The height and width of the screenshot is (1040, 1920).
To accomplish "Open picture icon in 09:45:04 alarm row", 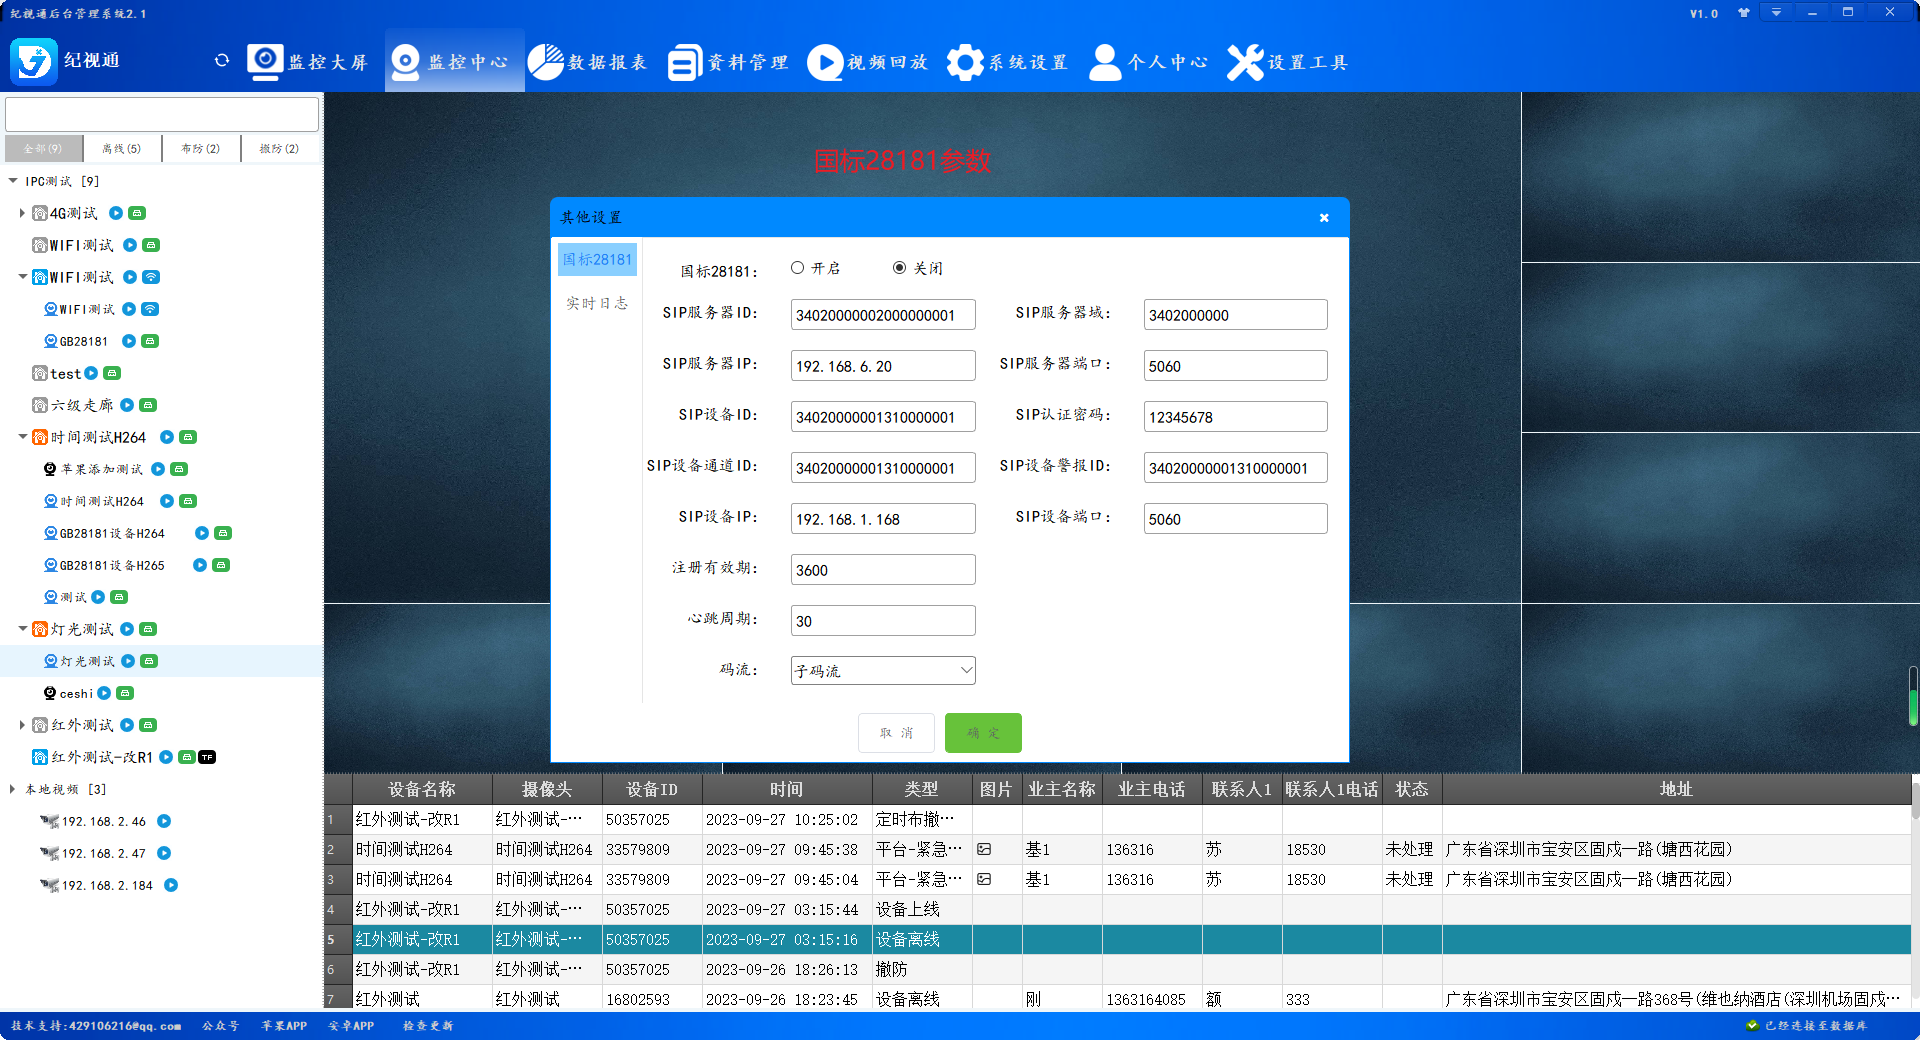I will click(984, 879).
